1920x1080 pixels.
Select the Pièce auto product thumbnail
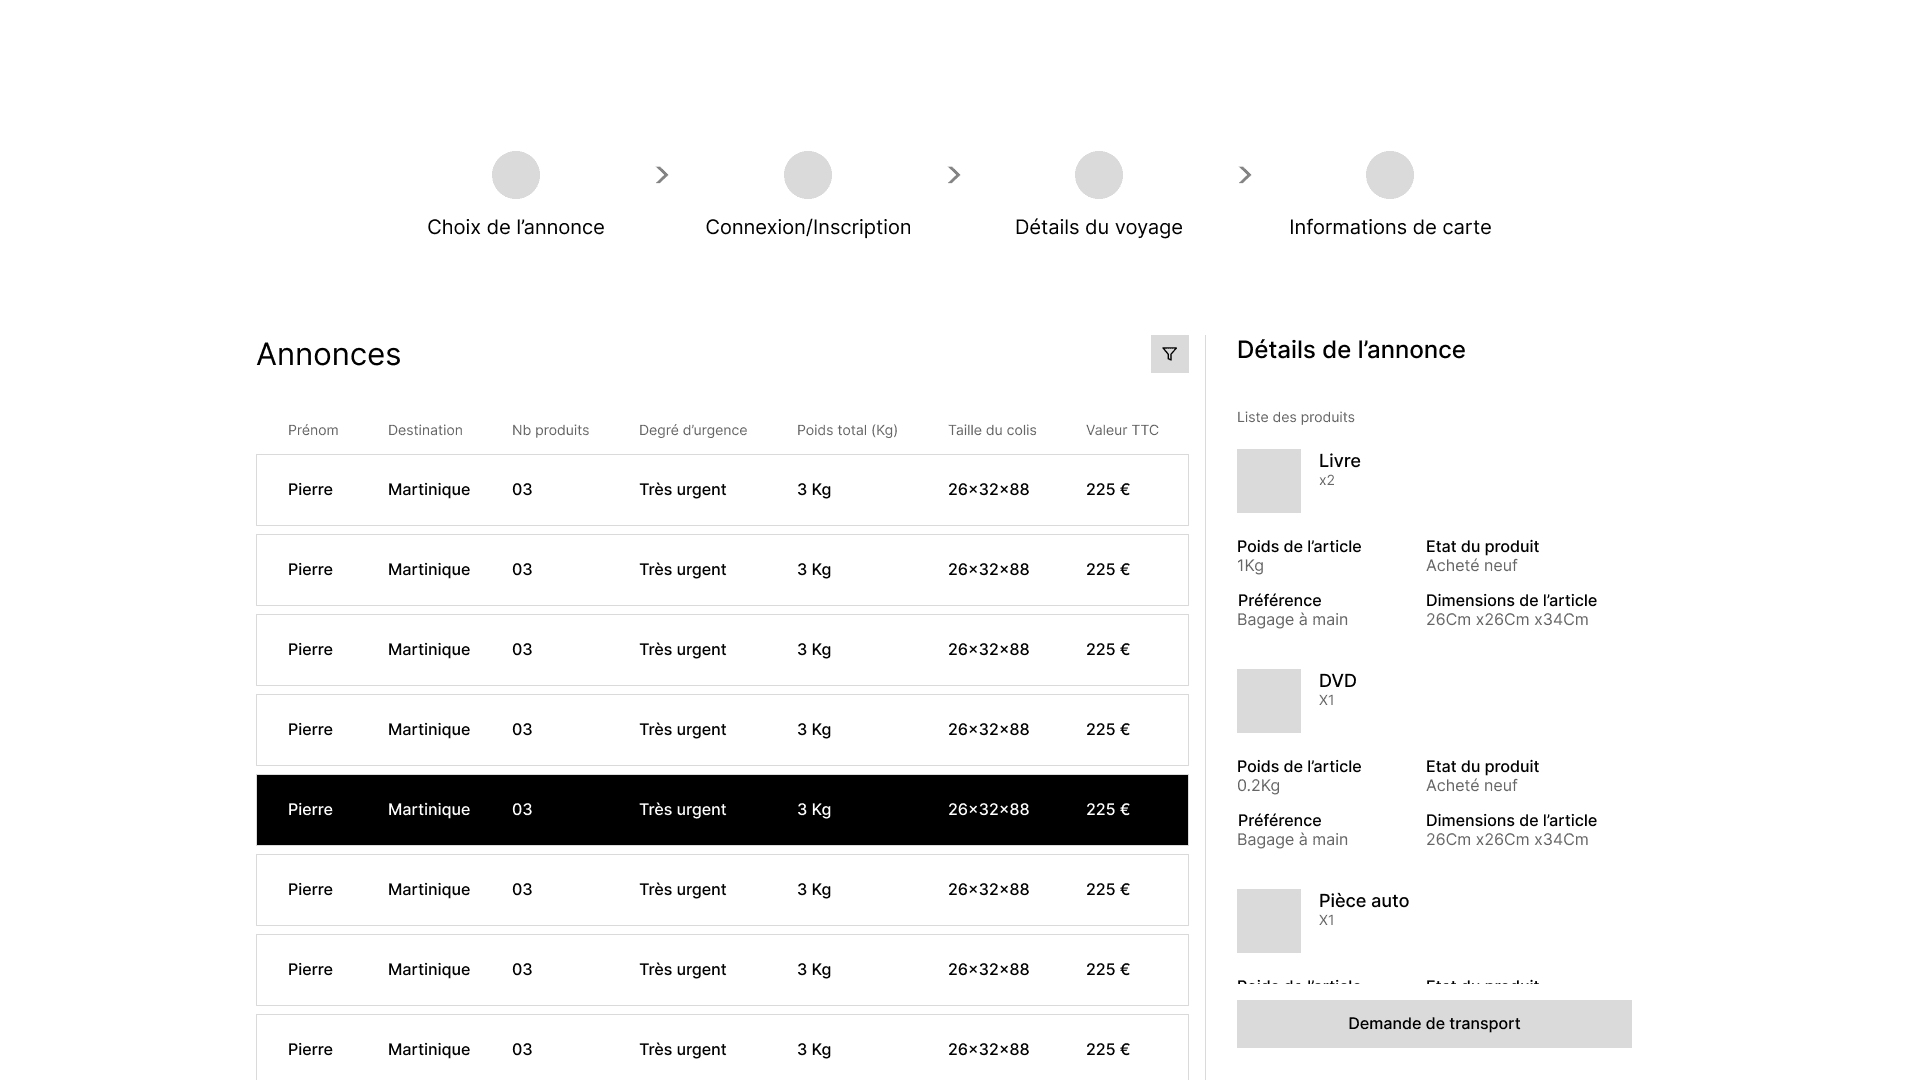[1268, 921]
